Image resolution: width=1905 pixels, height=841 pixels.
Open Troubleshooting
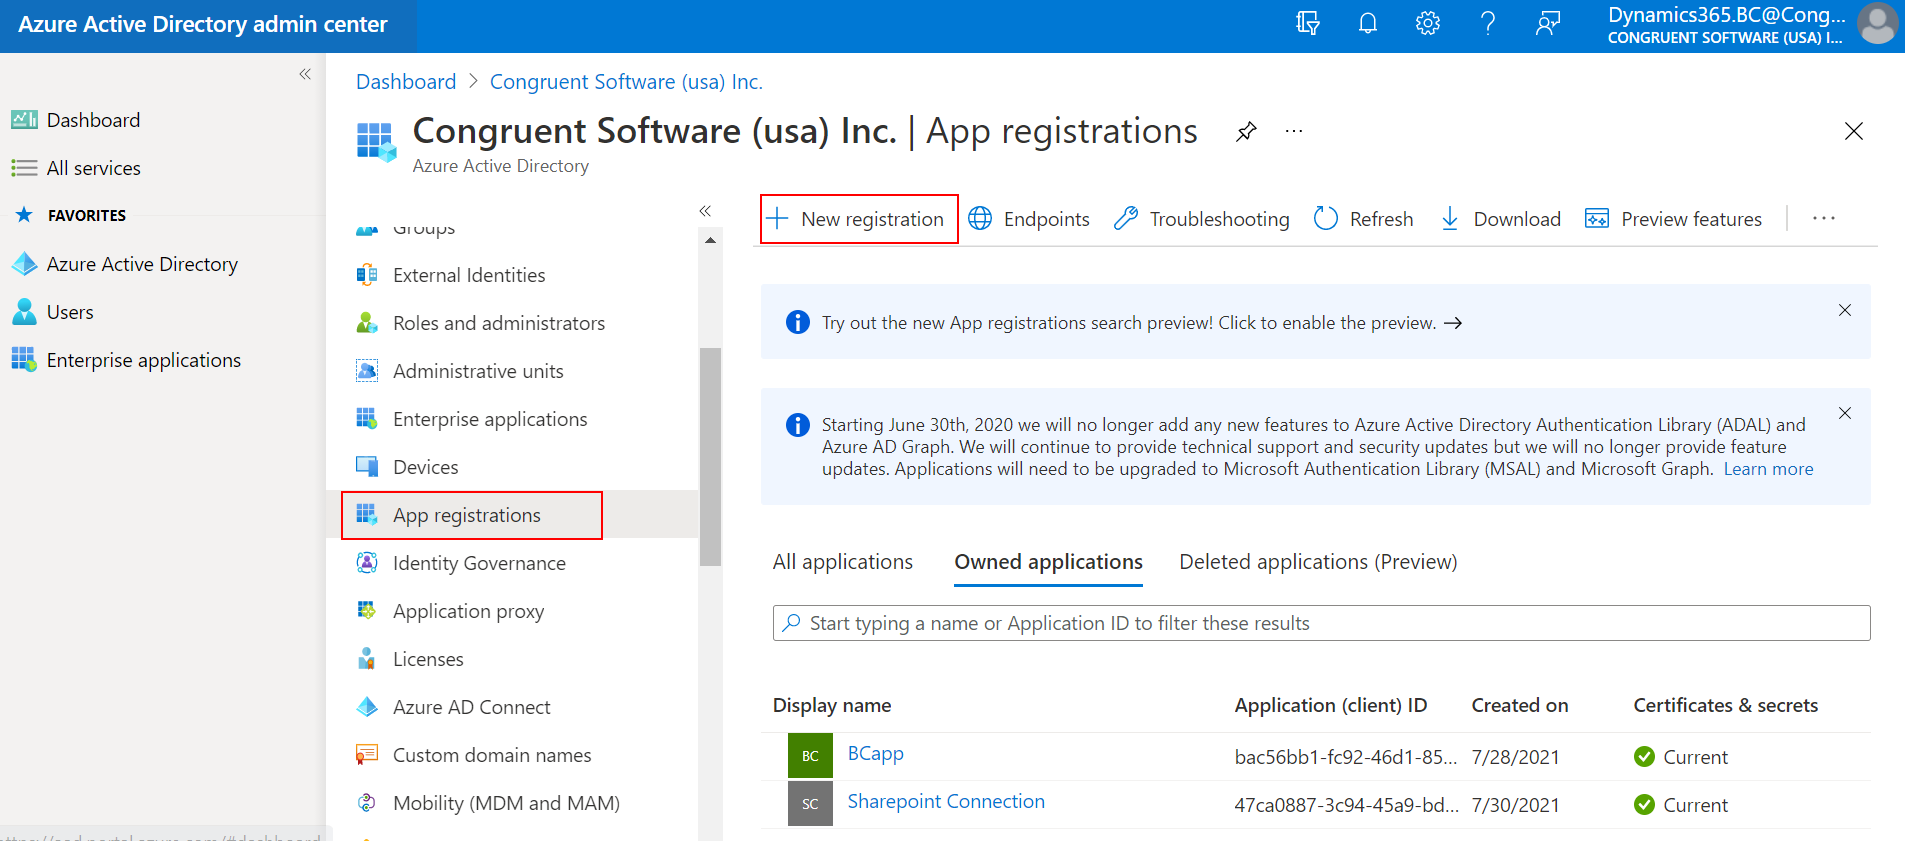pos(1202,219)
